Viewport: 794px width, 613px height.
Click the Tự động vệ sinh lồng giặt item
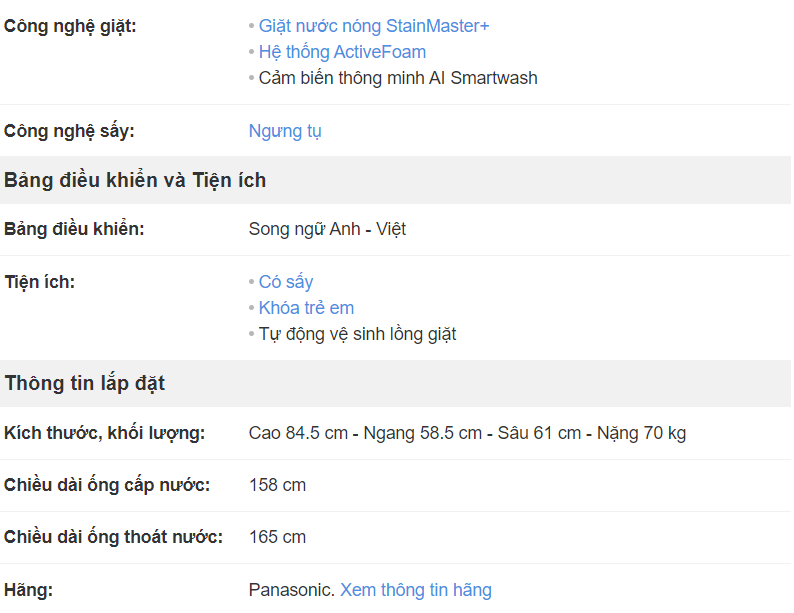click(x=358, y=334)
